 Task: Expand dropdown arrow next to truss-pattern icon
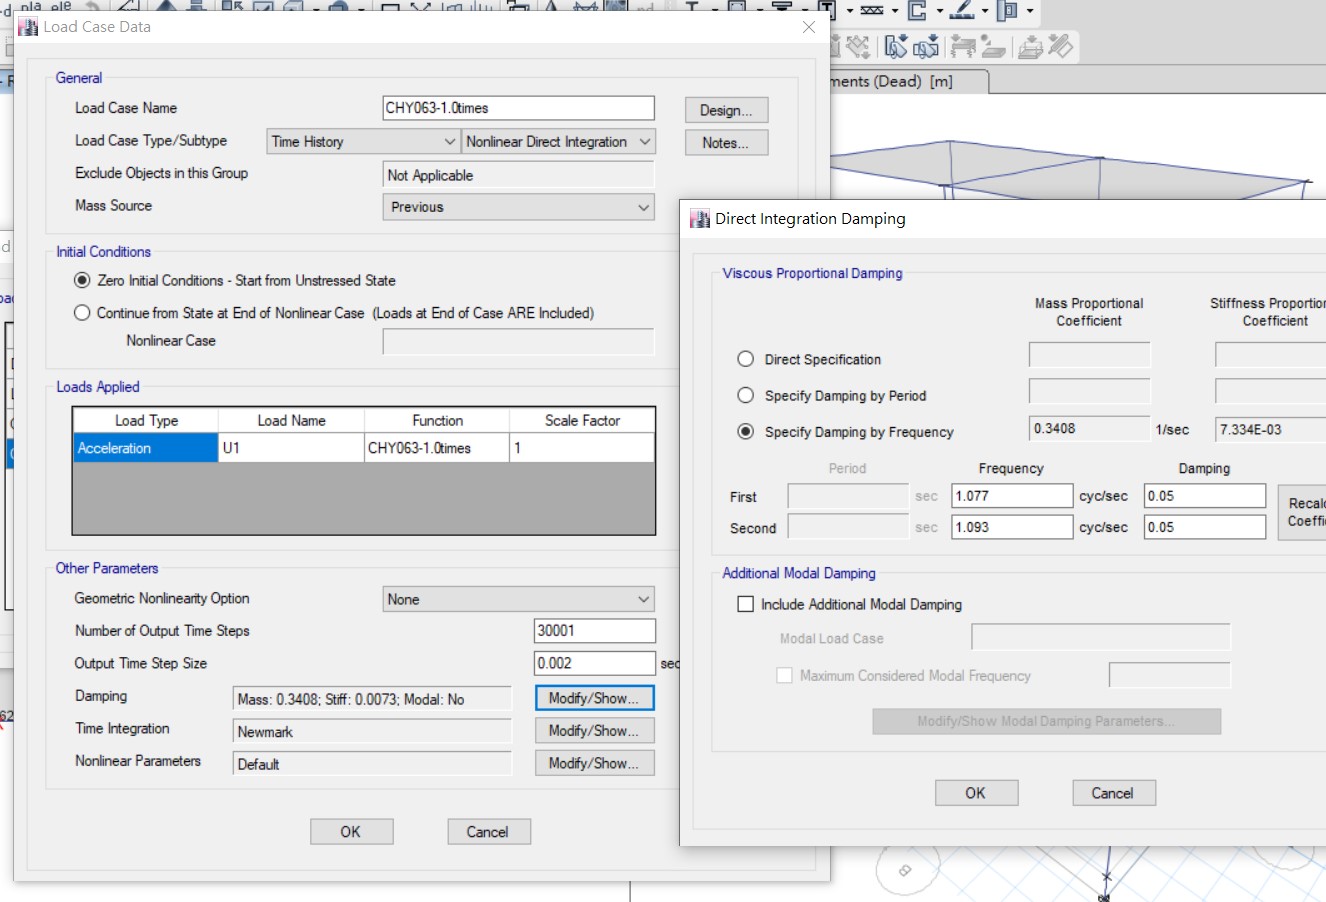(x=894, y=11)
